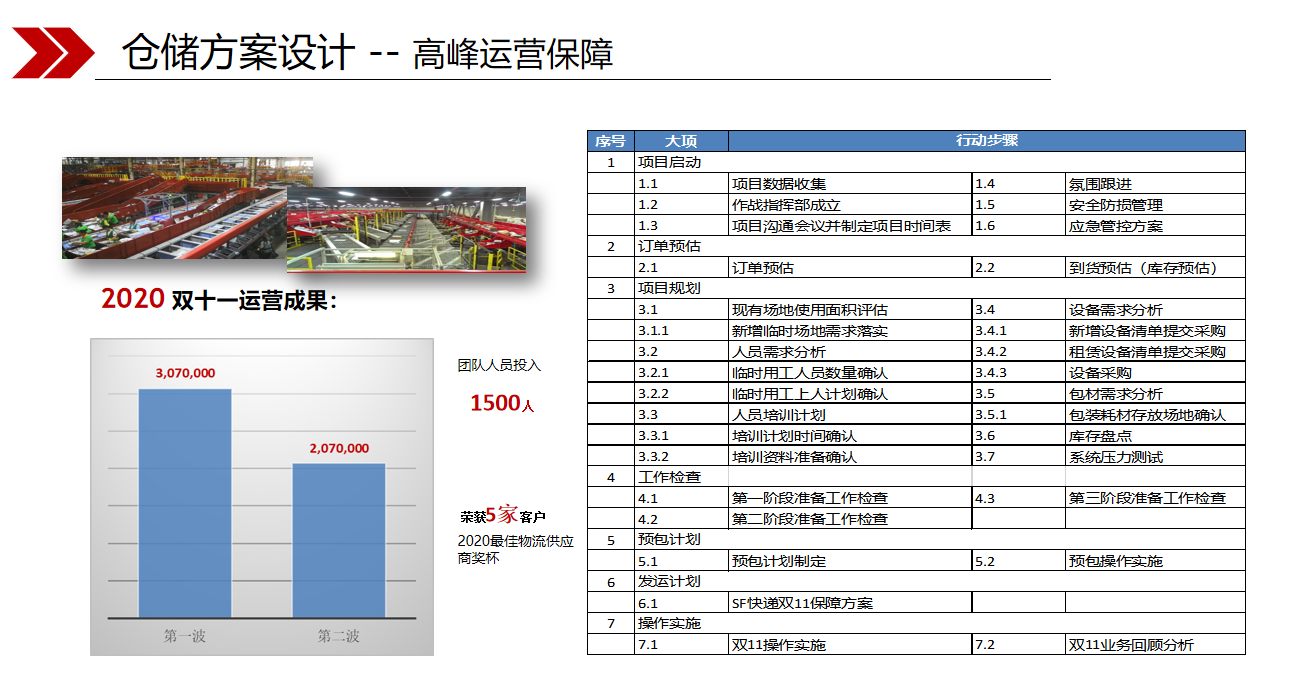Select the 2,070,000 data label
The height and width of the screenshot is (696, 1306).
(x=339, y=449)
